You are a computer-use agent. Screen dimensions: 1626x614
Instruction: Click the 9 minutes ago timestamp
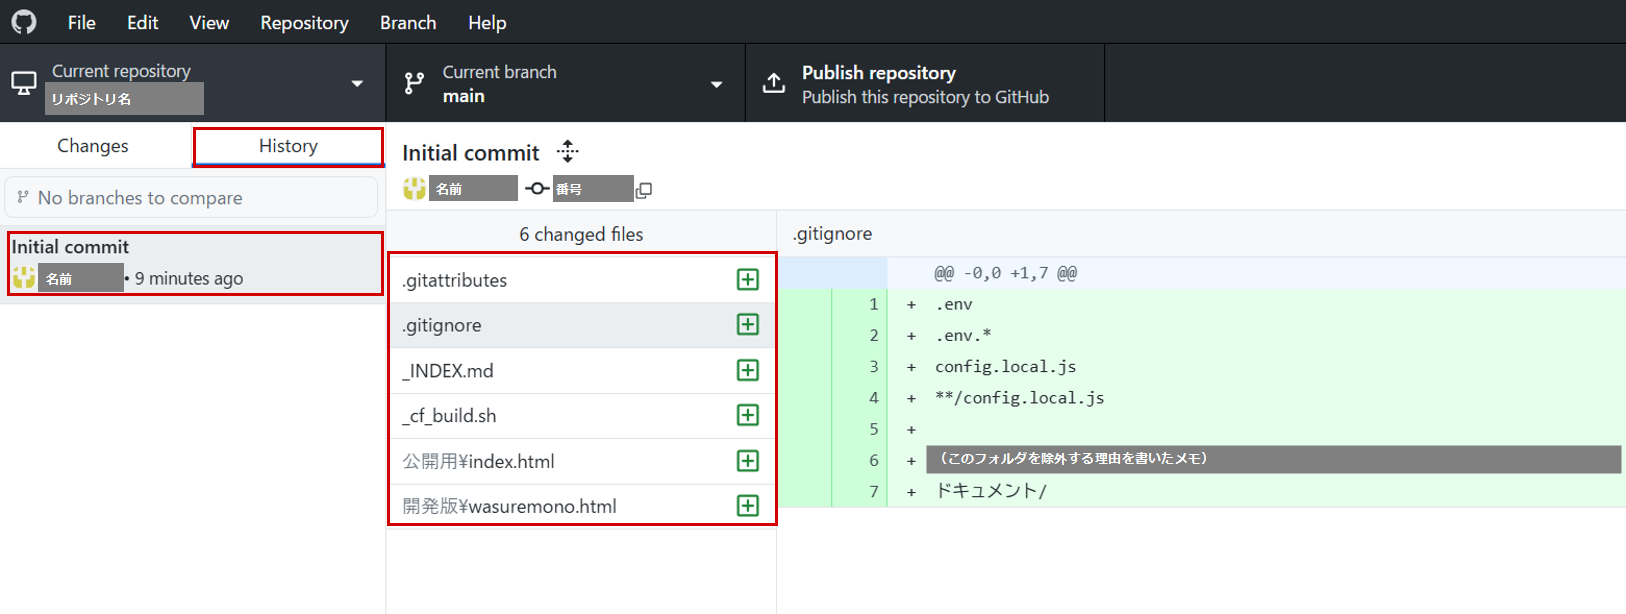coord(189,279)
